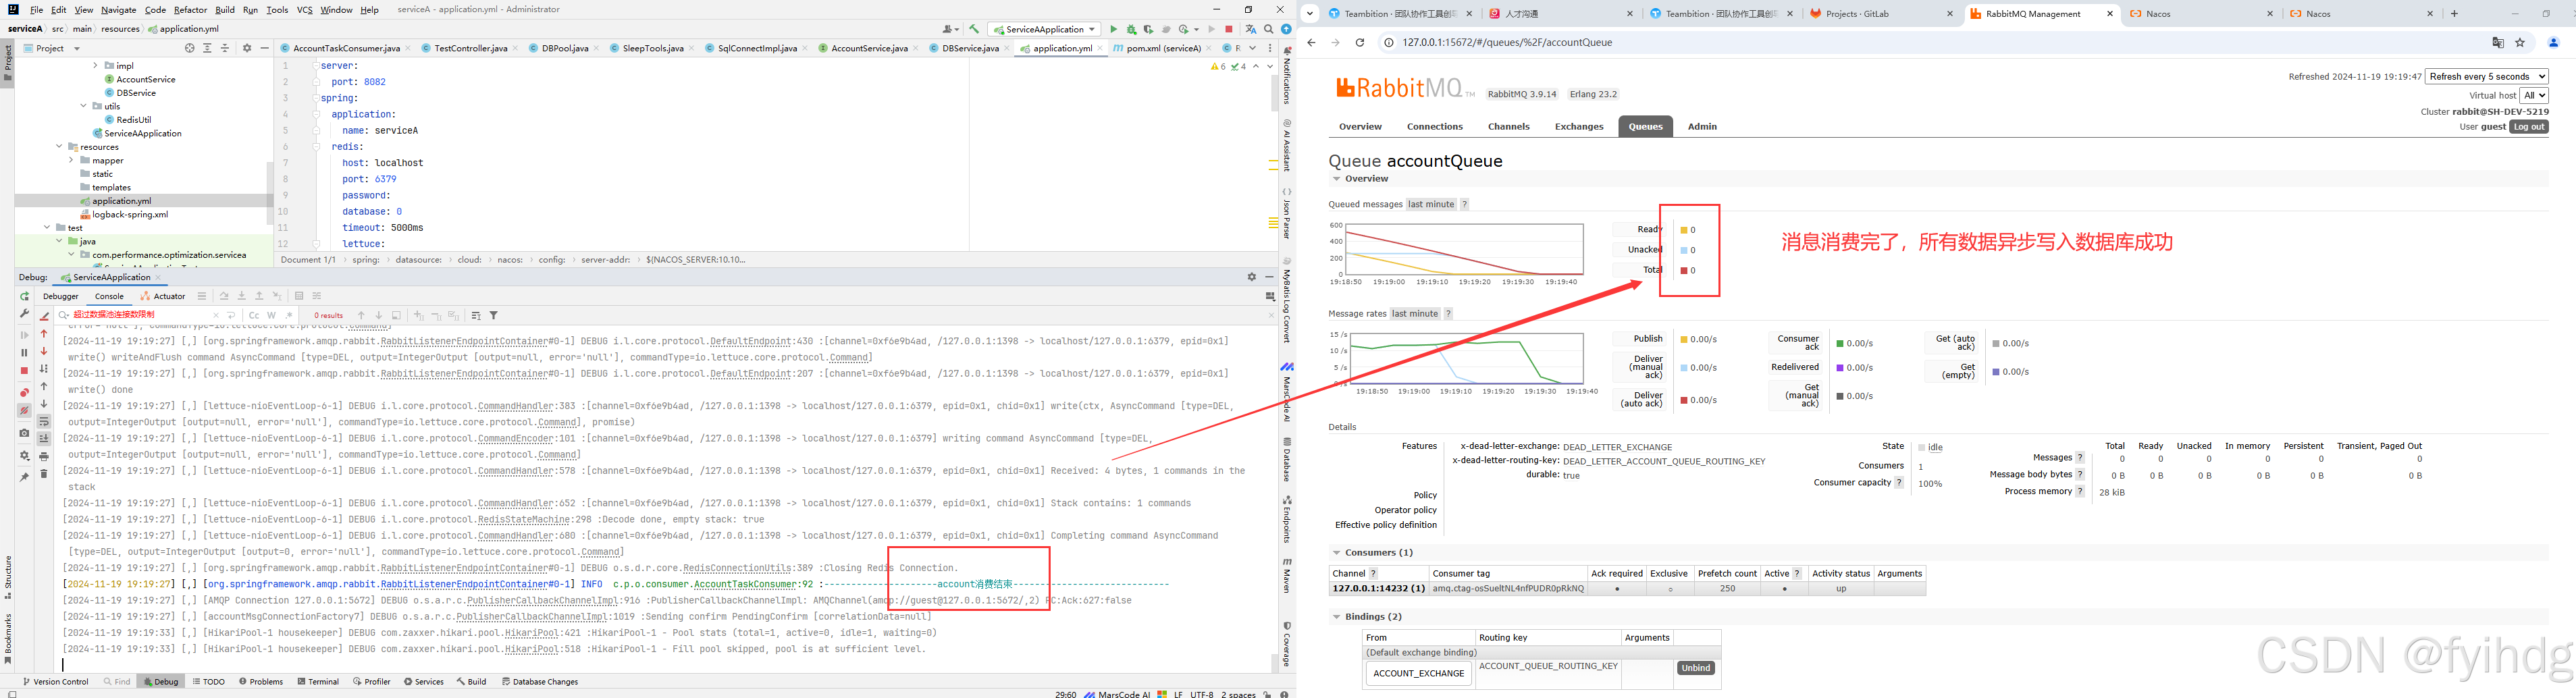
Task: Toggle Regex option in console search
Action: coord(289,315)
